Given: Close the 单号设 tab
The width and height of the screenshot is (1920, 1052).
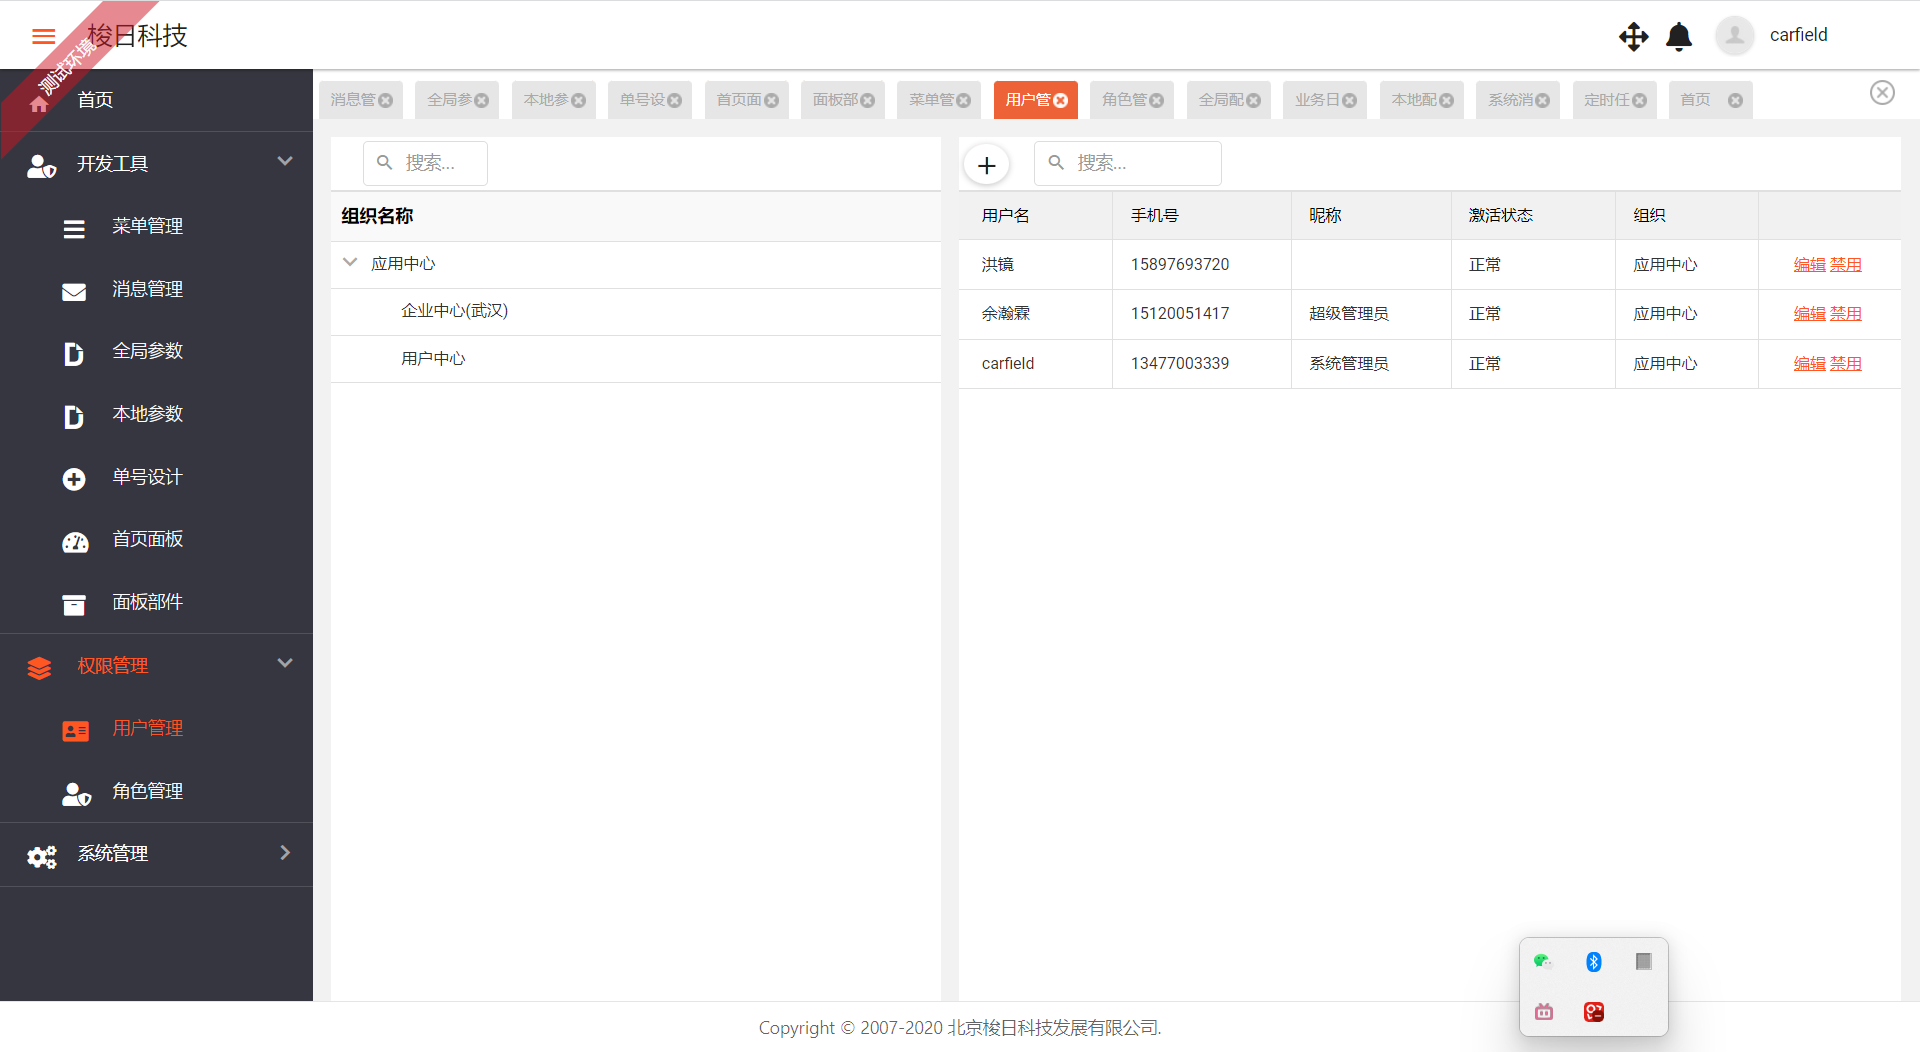Looking at the screenshot, I should click(x=675, y=100).
